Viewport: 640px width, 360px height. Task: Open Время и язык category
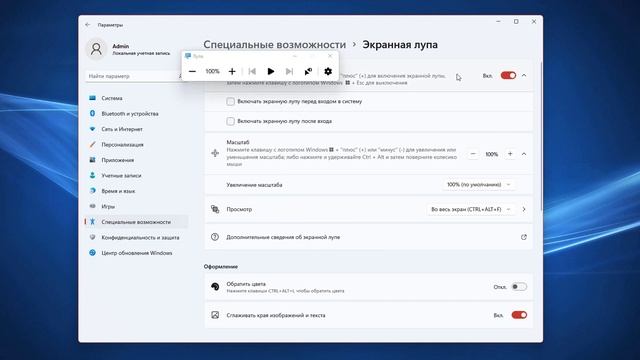pyautogui.click(x=136, y=191)
